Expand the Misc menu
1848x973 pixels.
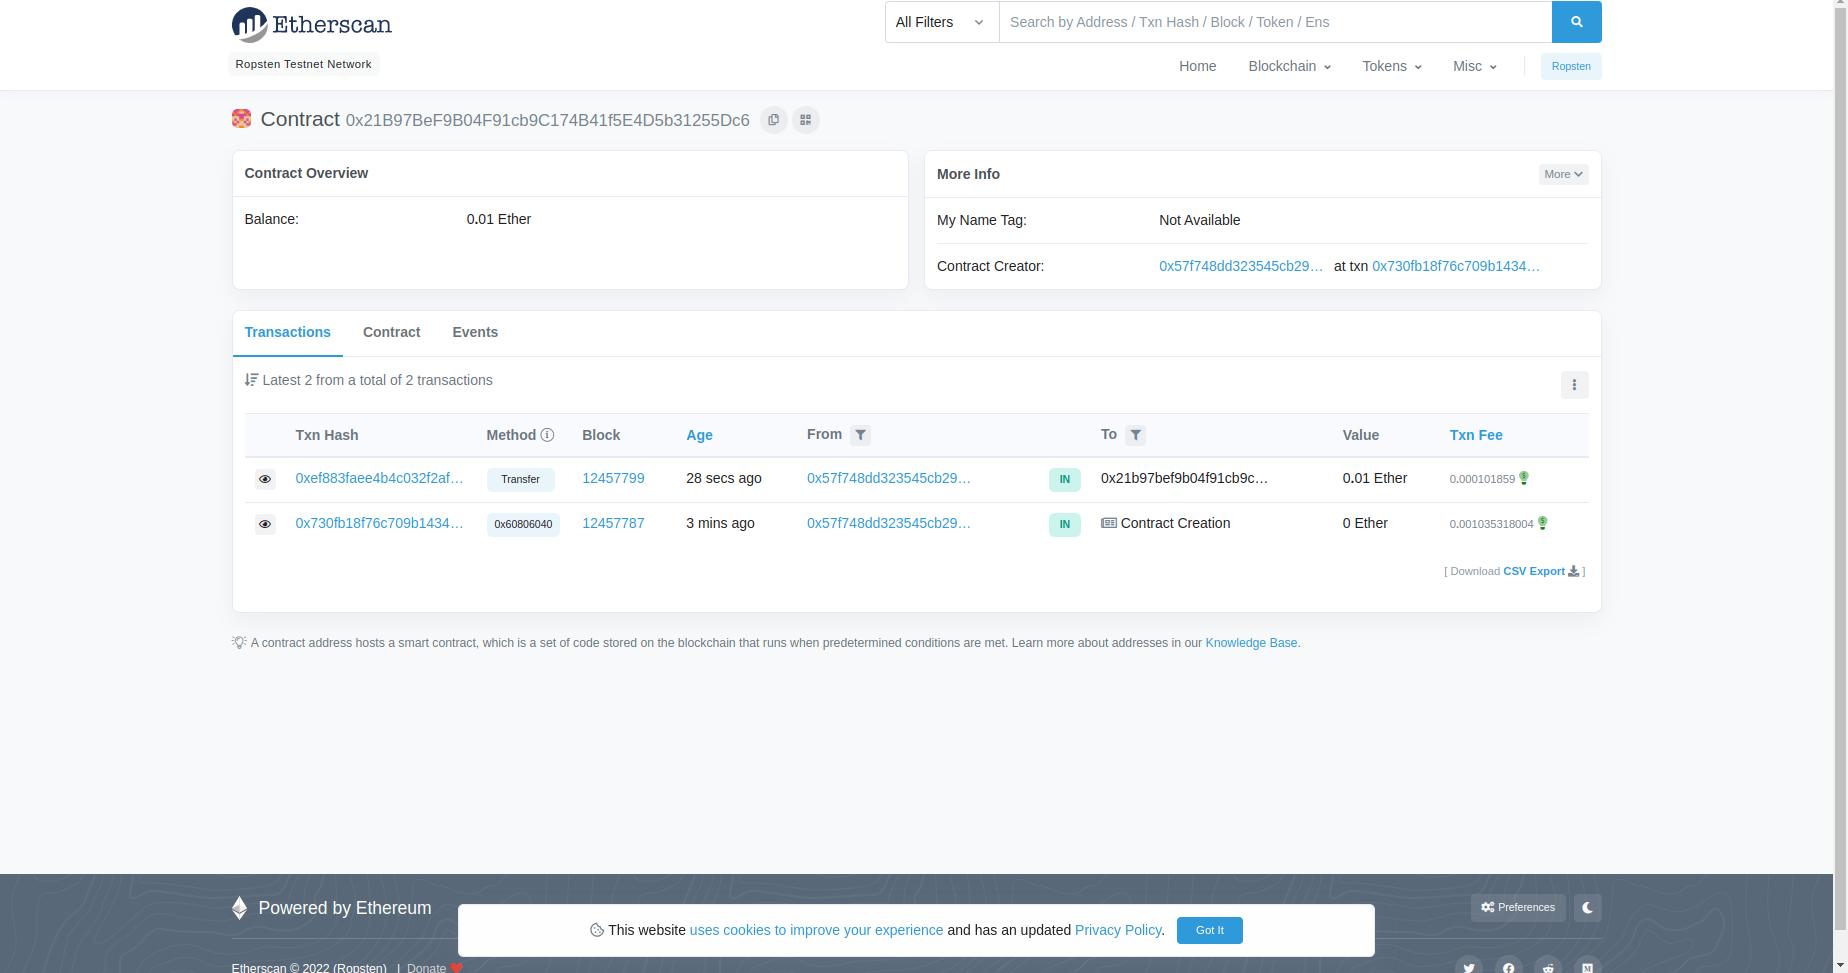point(1475,66)
